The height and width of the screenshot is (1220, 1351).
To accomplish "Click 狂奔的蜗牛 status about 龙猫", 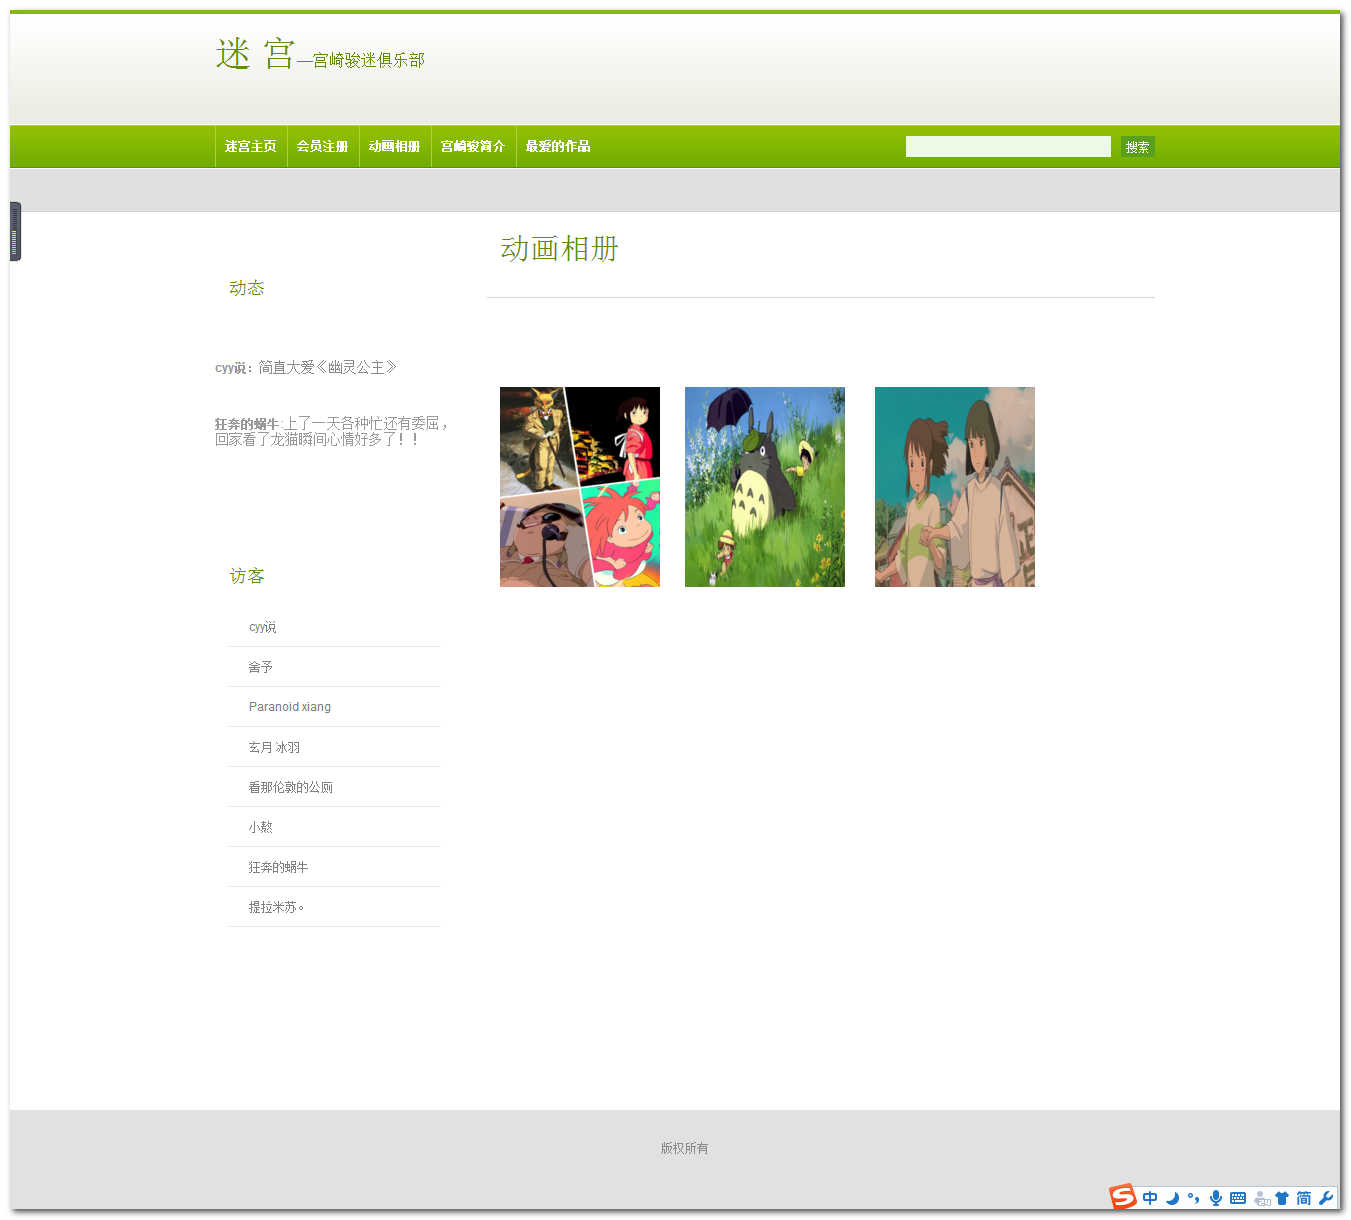I will tap(331, 431).
